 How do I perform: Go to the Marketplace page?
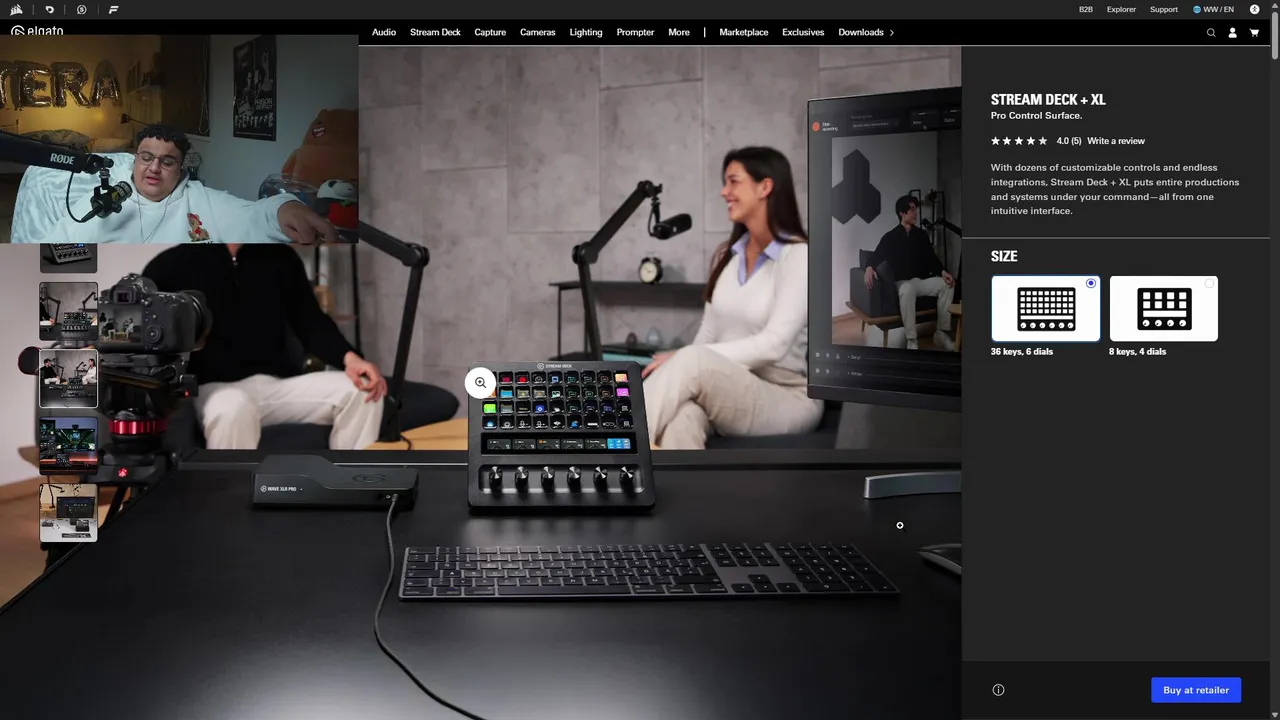pos(744,32)
